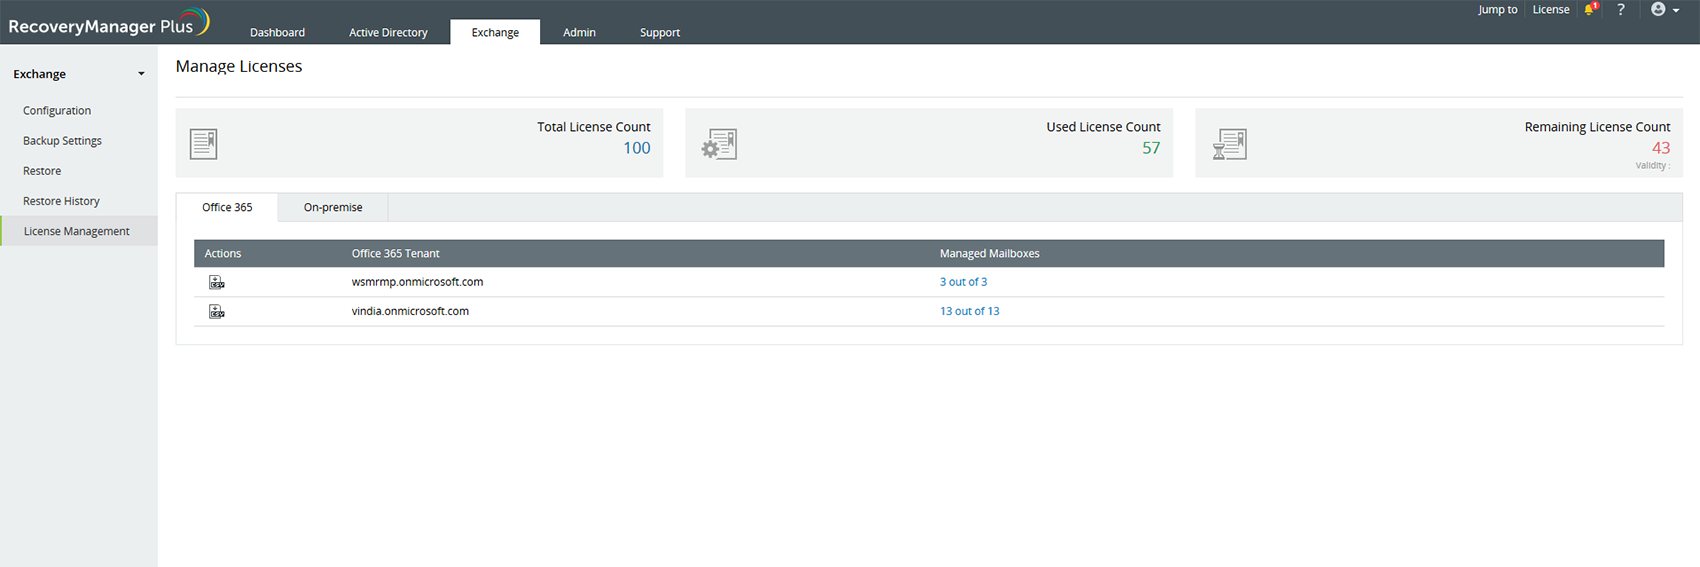Viewport: 1700px width, 567px height.
Task: Open the Admin tab
Action: tap(579, 32)
